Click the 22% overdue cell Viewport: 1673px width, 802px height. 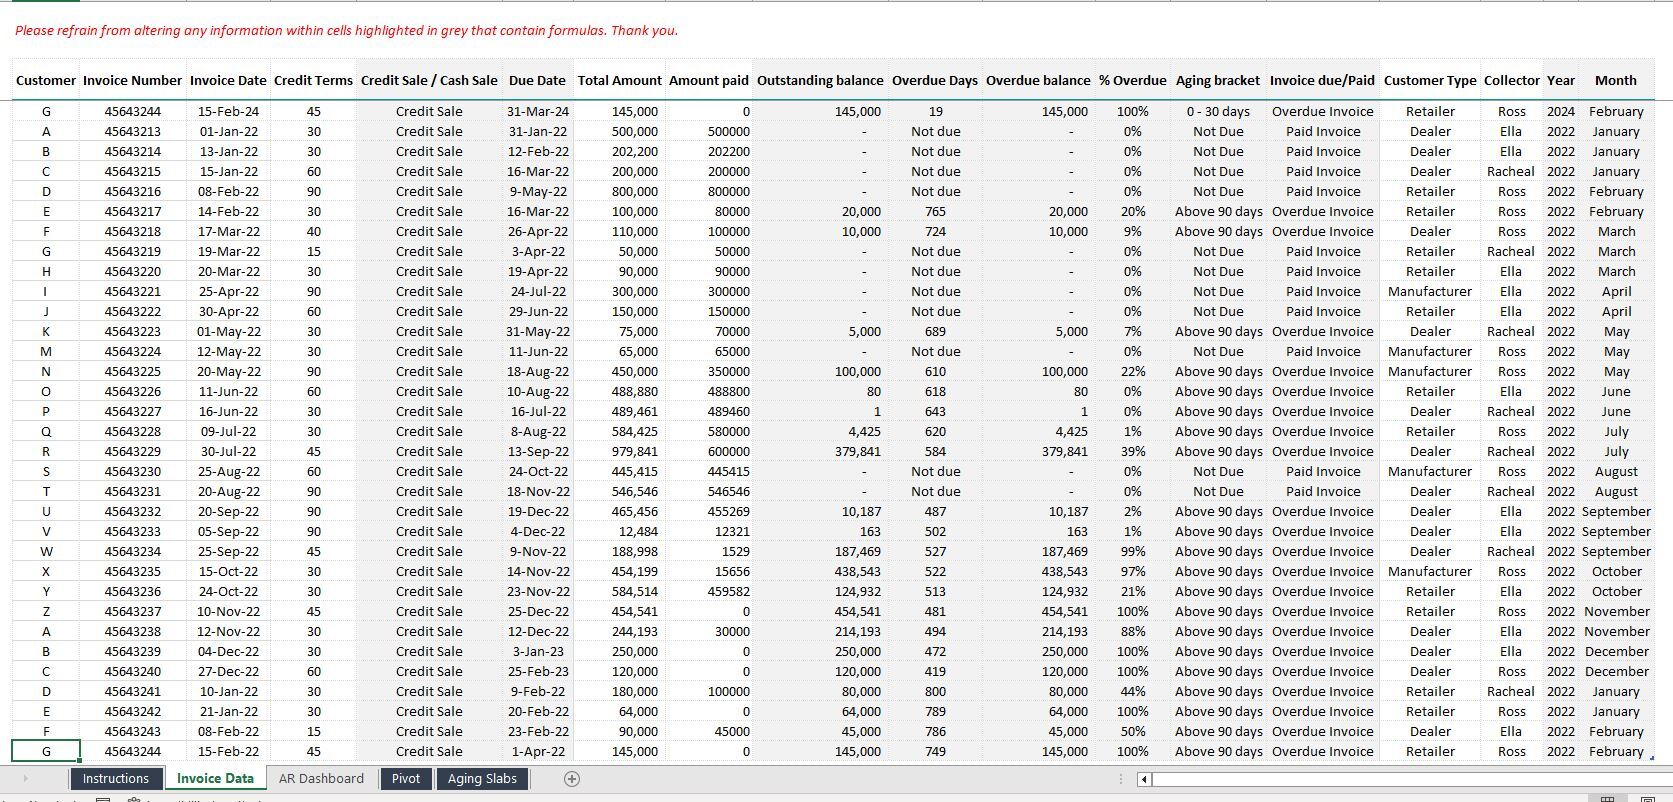pyautogui.click(x=1133, y=371)
